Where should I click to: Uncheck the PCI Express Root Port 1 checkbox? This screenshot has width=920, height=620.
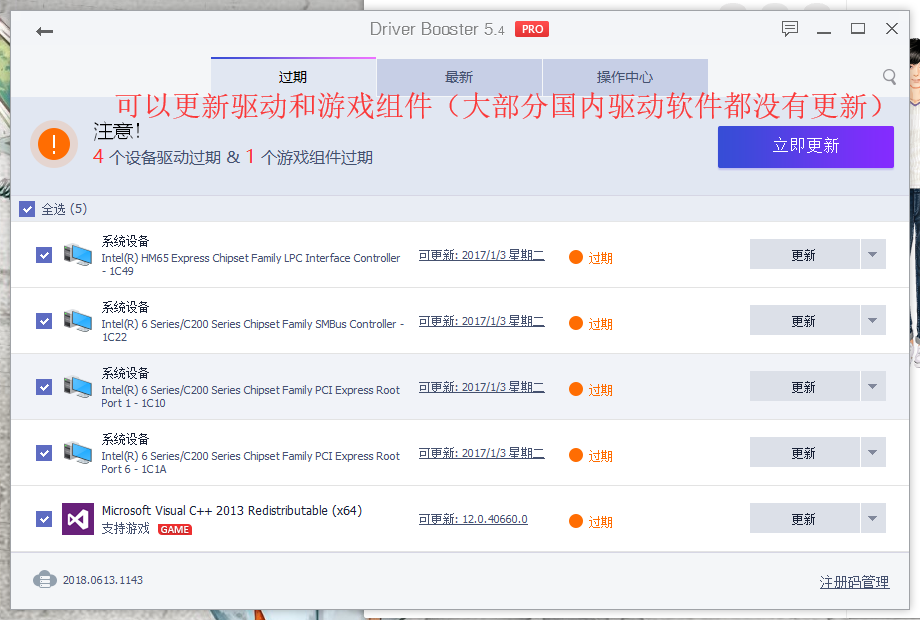point(44,387)
